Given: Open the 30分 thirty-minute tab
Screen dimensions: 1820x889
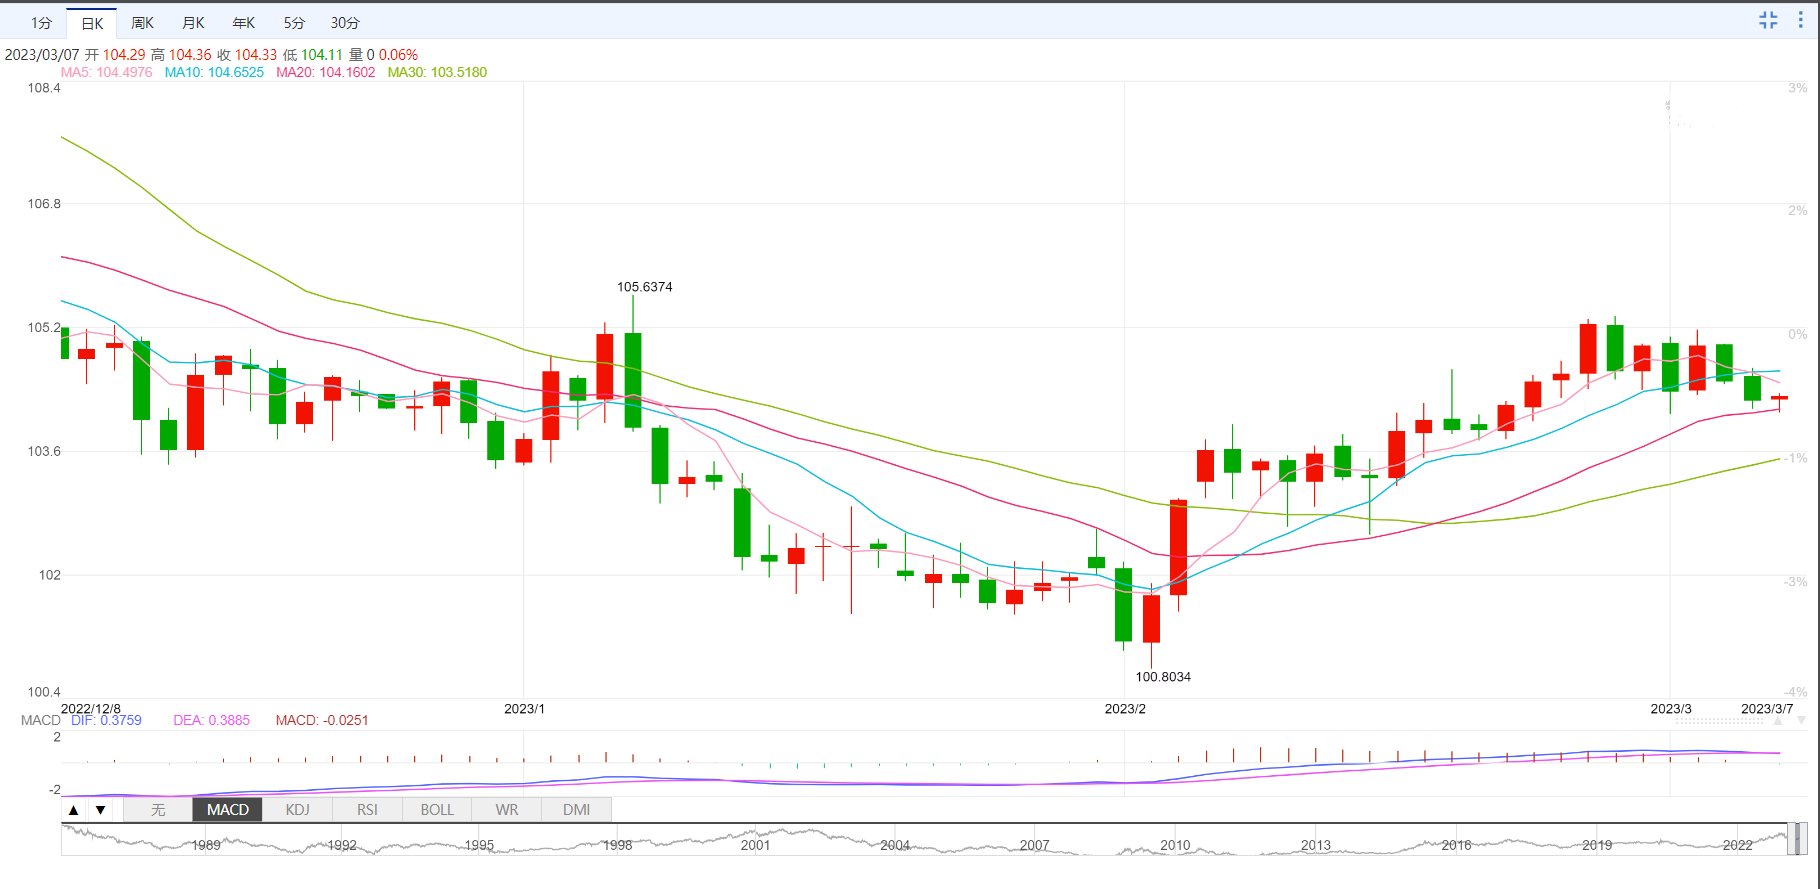Looking at the screenshot, I should (x=345, y=23).
